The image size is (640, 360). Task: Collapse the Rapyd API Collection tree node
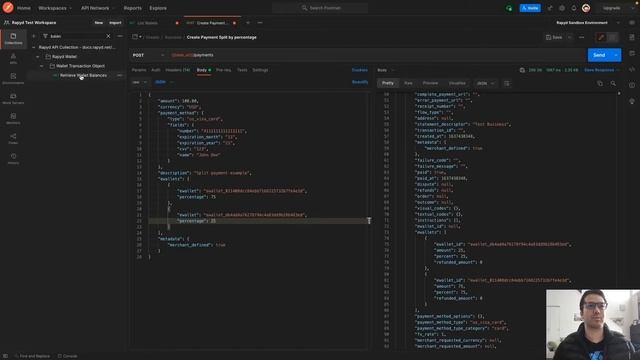[33, 47]
